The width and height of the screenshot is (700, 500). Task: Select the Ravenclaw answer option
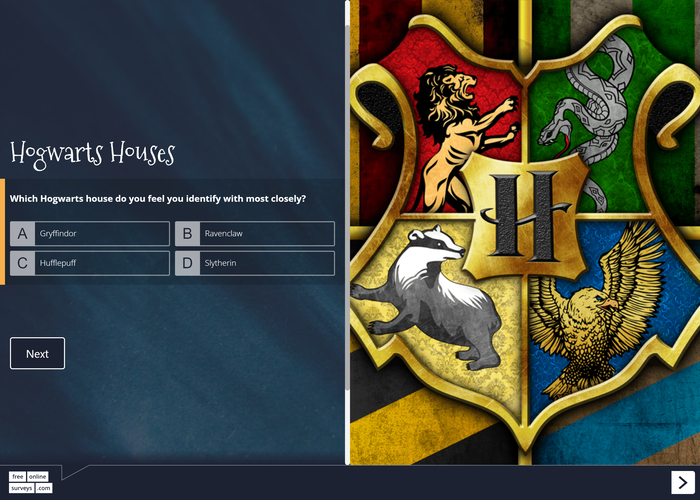click(255, 233)
